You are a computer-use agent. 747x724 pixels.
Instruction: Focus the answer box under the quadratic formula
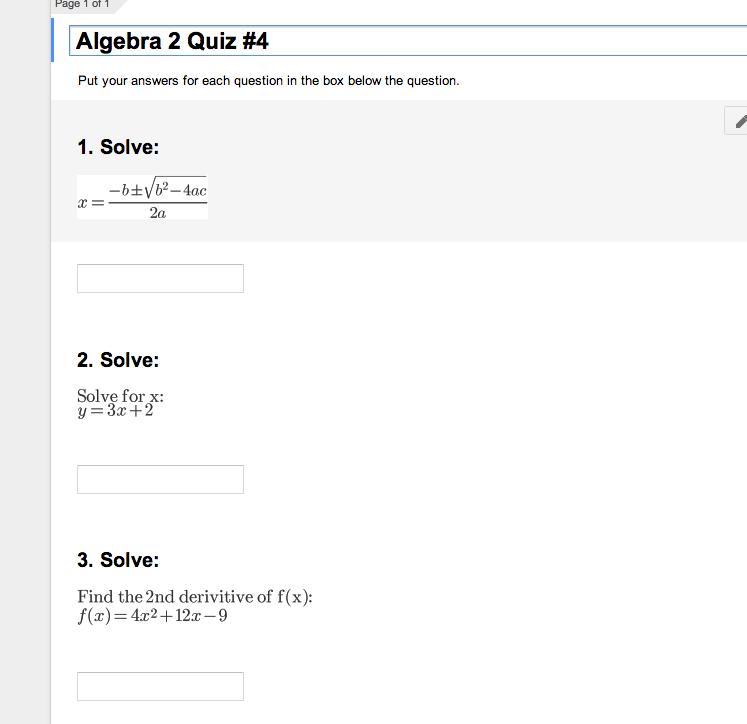161,279
